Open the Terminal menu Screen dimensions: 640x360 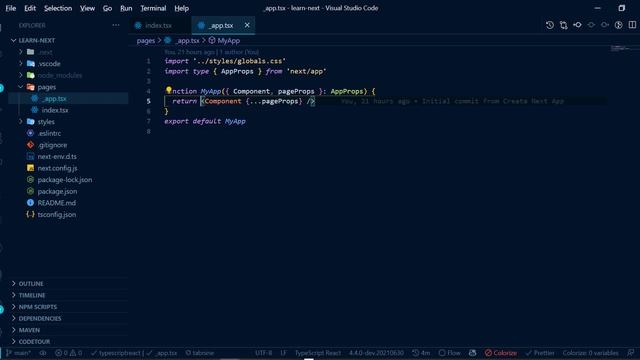tap(153, 8)
